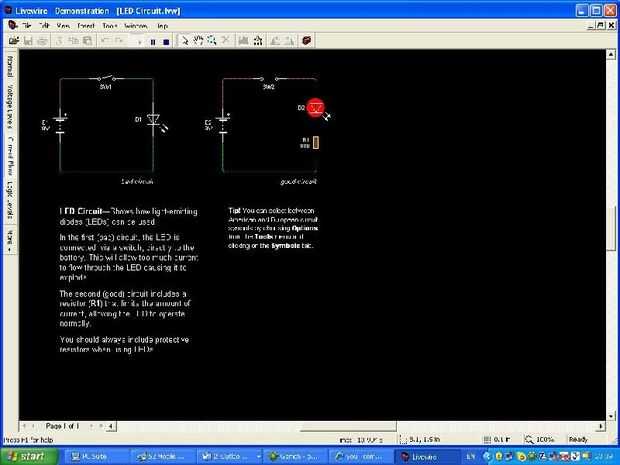Toggle switch SW2 in the good circuit
This screenshot has width=620, height=465.
[x=269, y=79]
